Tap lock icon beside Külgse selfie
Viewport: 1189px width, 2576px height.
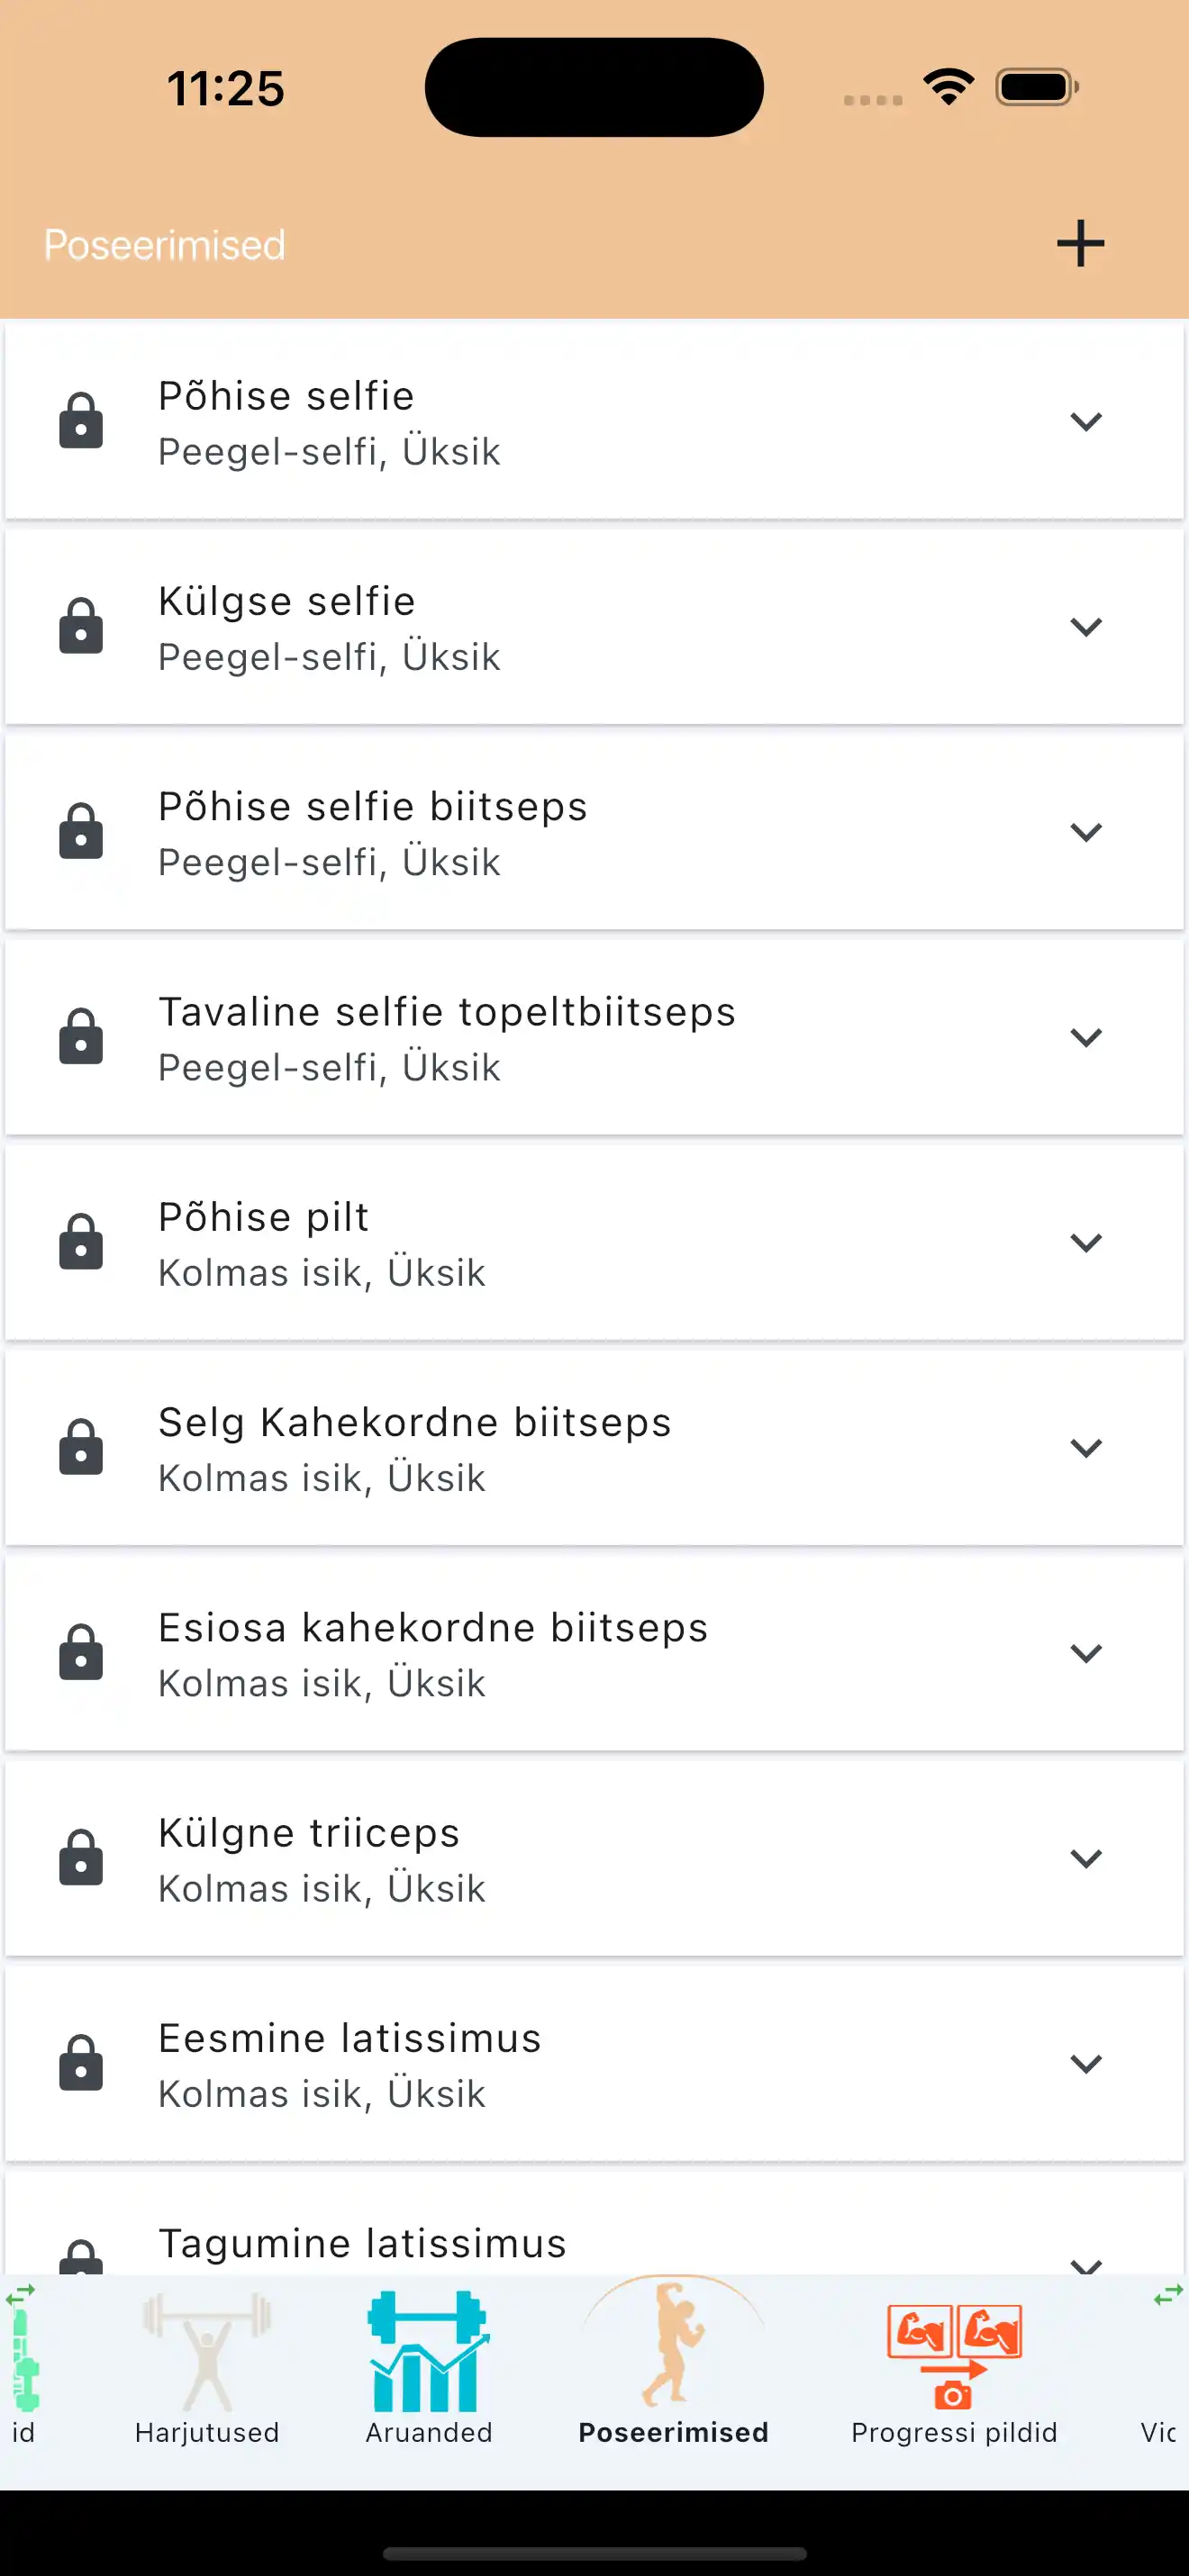point(81,626)
